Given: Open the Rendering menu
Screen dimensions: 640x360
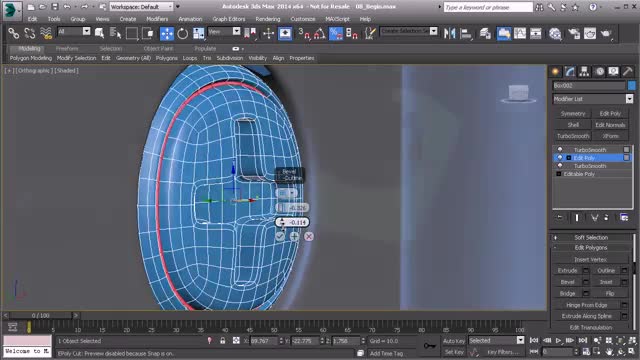Looking at the screenshot, I should (x=268, y=19).
